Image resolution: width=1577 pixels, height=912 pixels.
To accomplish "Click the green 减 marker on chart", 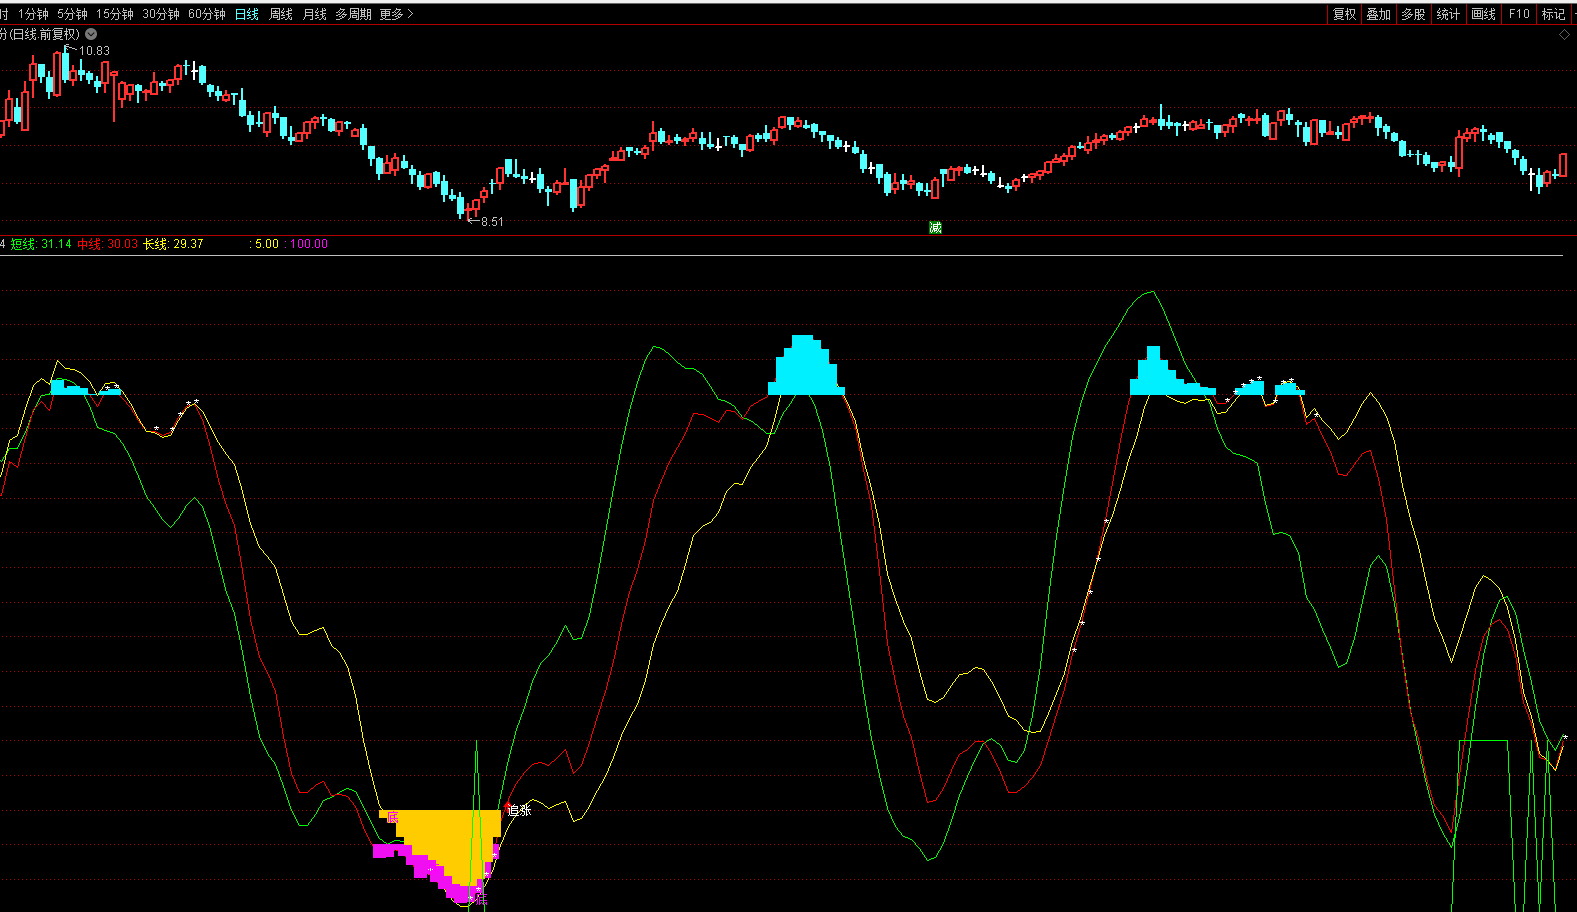I will [x=935, y=228].
